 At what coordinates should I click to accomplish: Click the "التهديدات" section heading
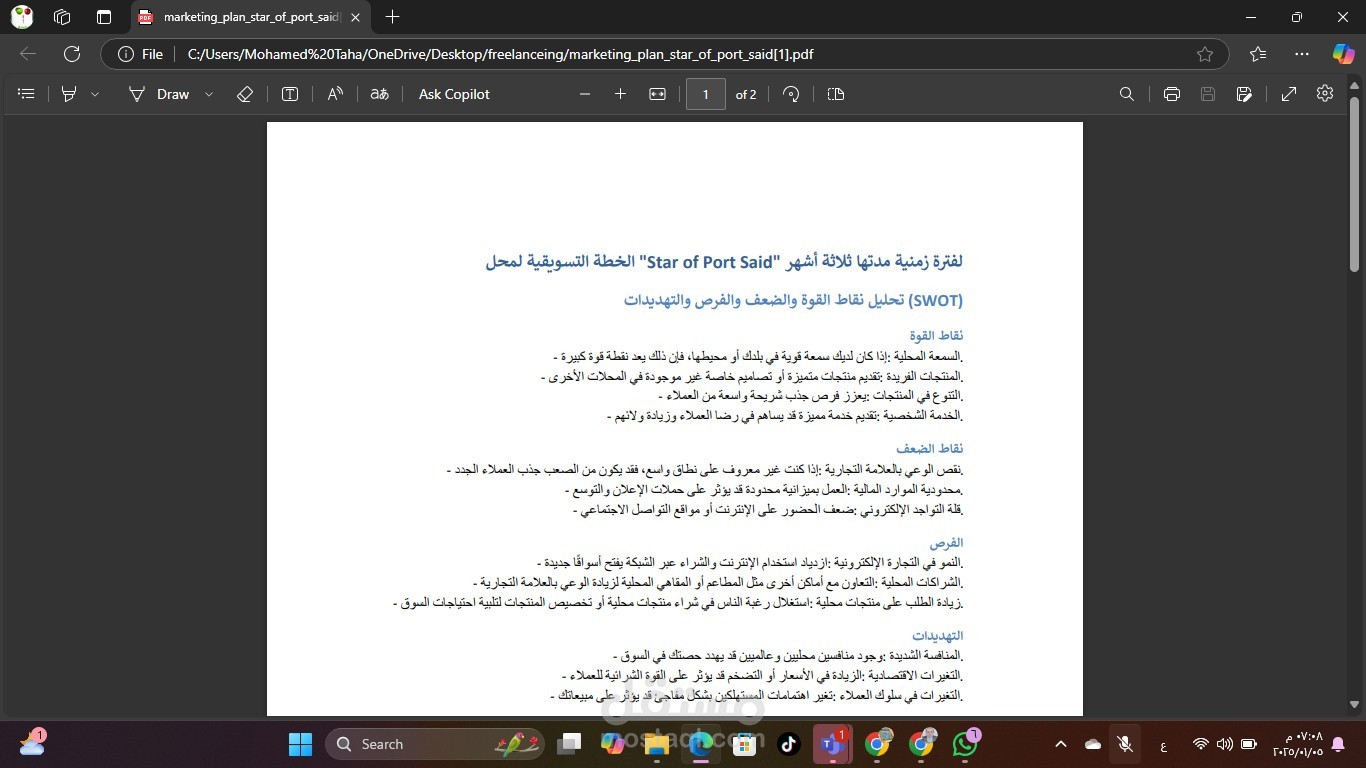pyautogui.click(x=937, y=636)
